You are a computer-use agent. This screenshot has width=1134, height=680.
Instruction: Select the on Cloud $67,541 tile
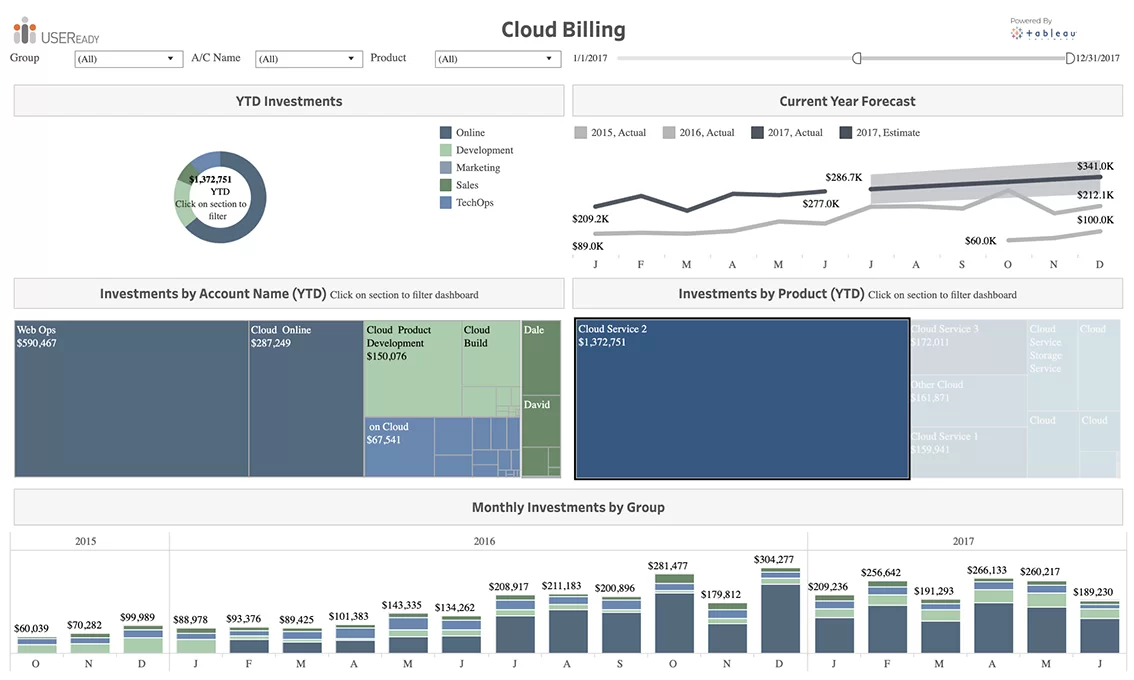(399, 446)
